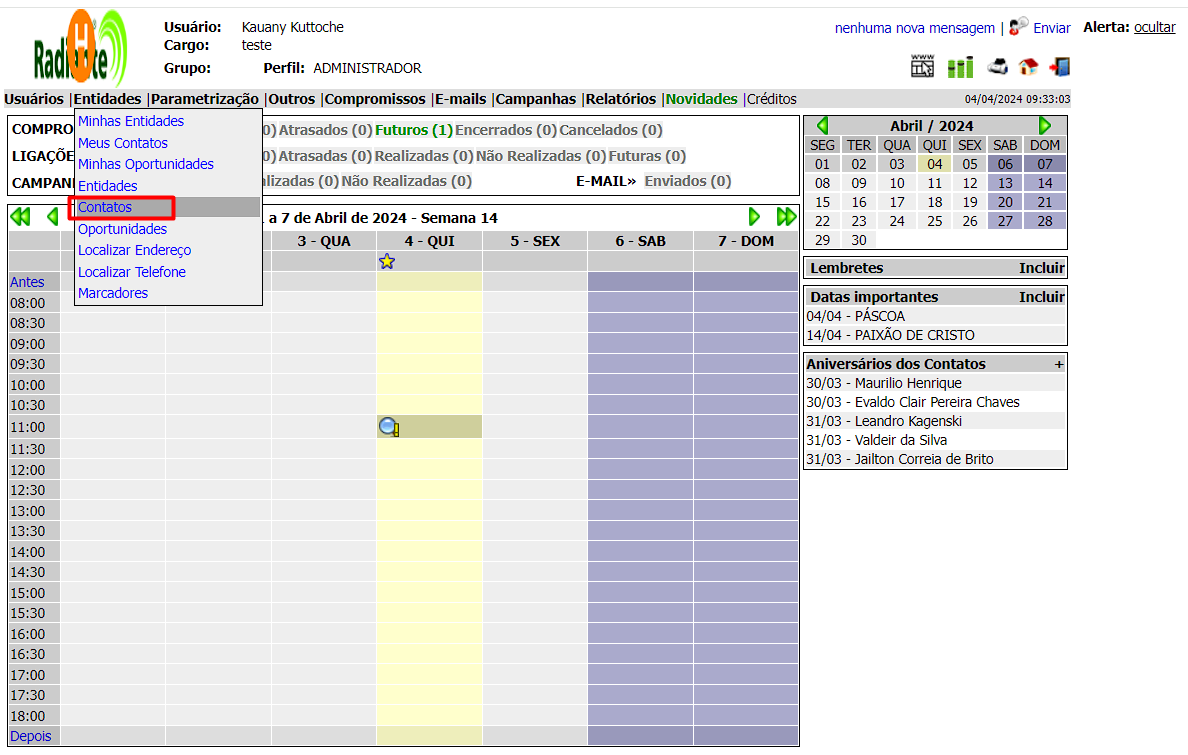Open the 11:00 Thursday appointment magnifier icon
1188x755 pixels.
click(389, 427)
